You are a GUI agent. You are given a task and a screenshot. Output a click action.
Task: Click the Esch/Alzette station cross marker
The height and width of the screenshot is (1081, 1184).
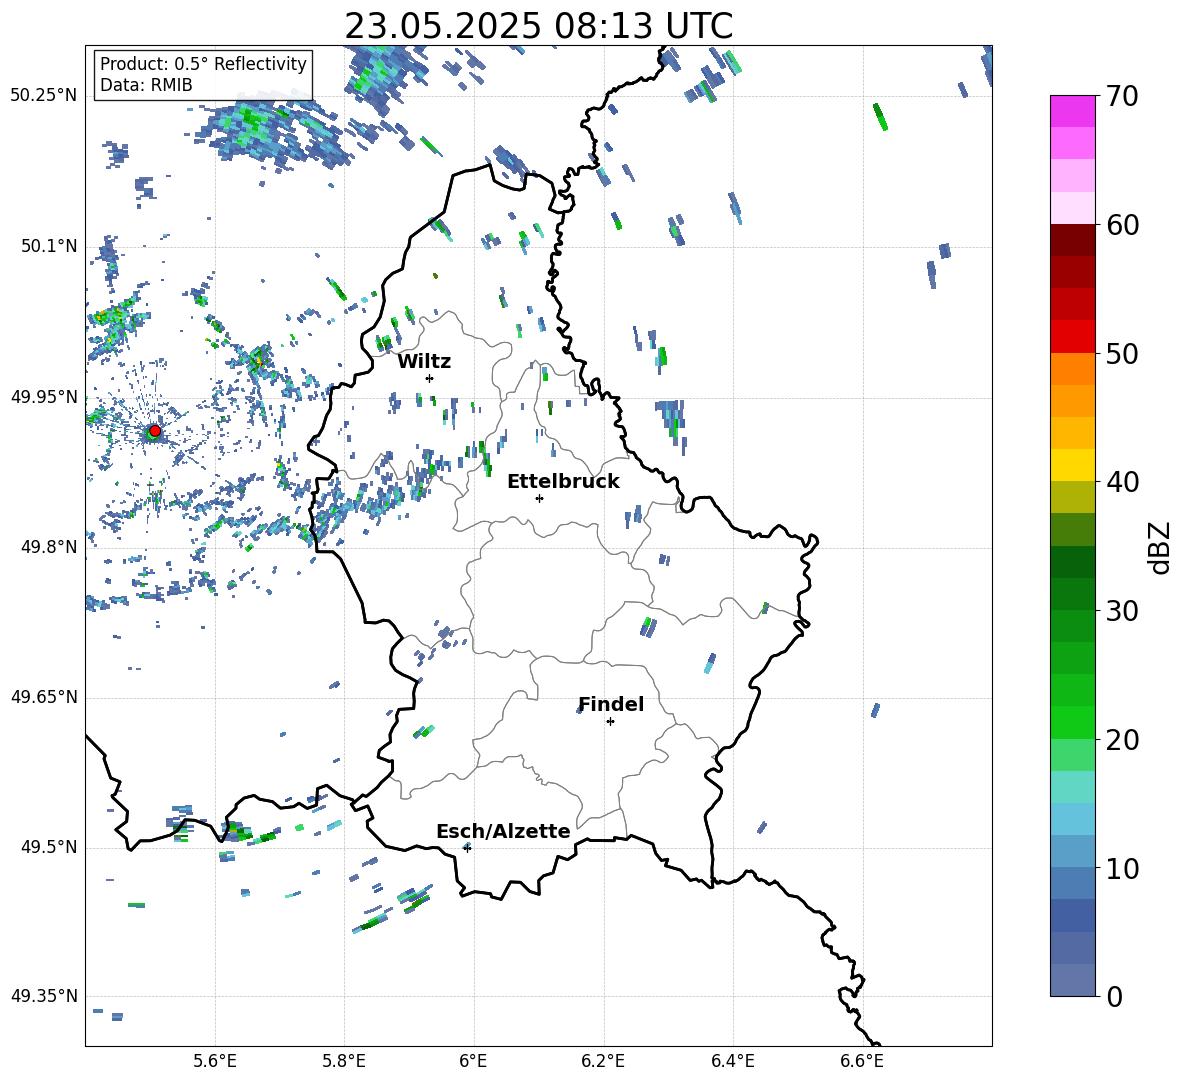[467, 848]
